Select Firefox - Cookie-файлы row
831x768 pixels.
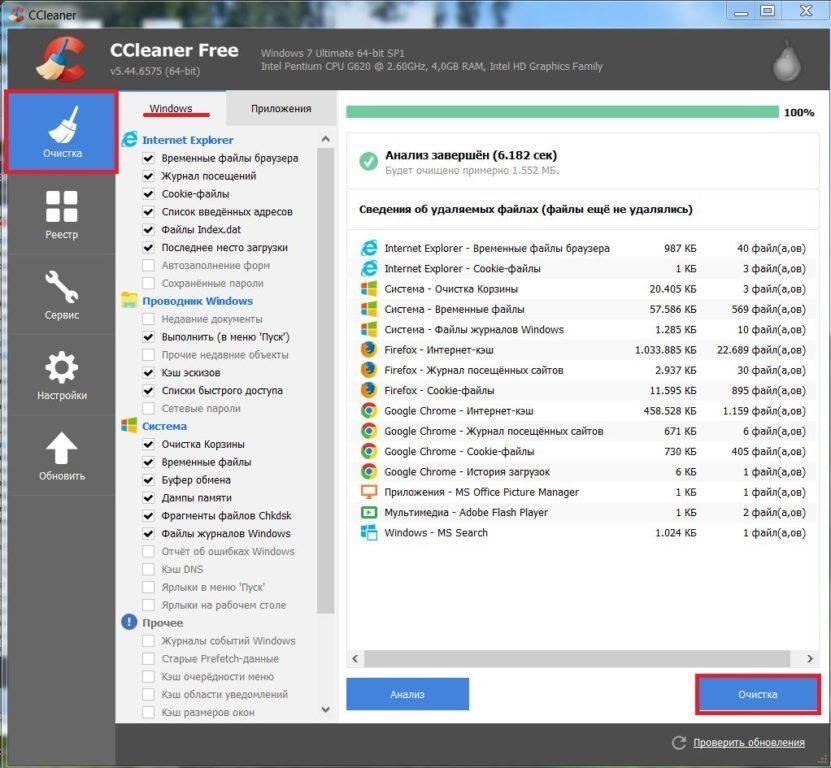(582, 391)
